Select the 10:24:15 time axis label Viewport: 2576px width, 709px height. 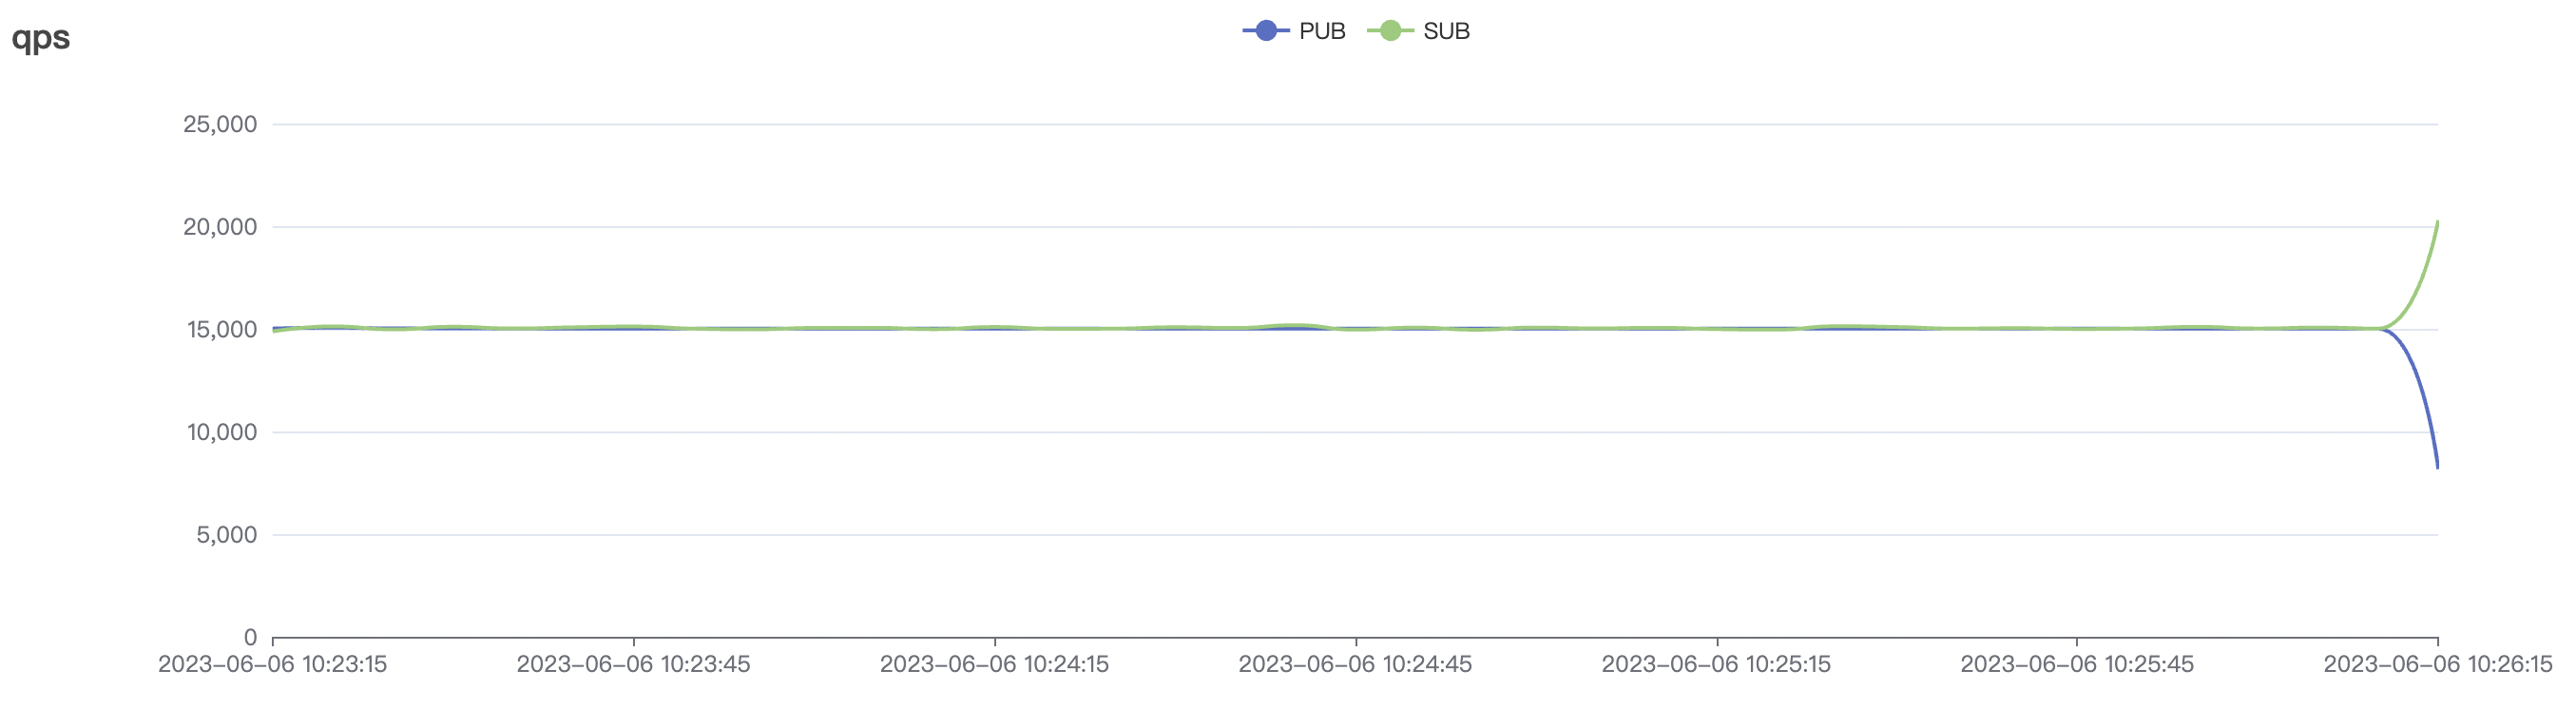tap(994, 664)
